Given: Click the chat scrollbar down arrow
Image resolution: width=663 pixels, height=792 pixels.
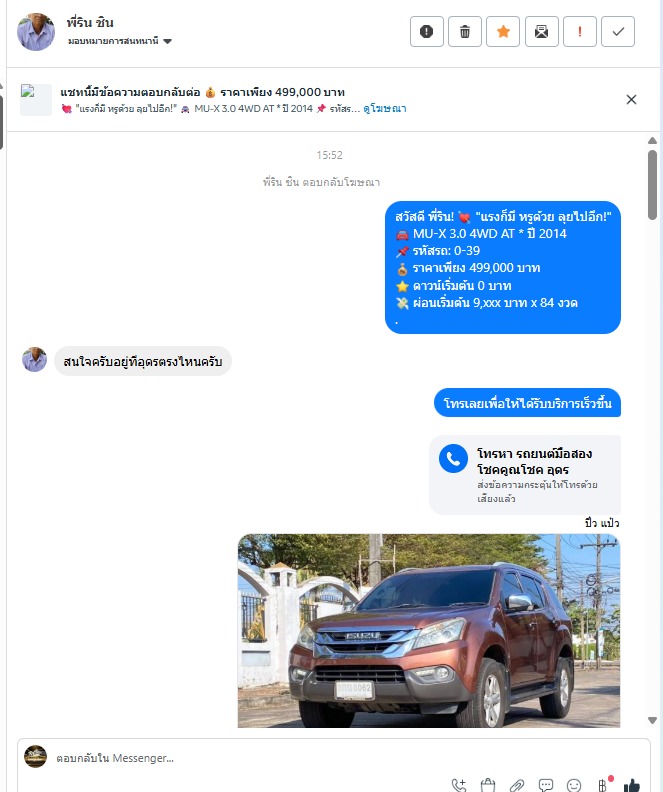Looking at the screenshot, I should pos(652,720).
